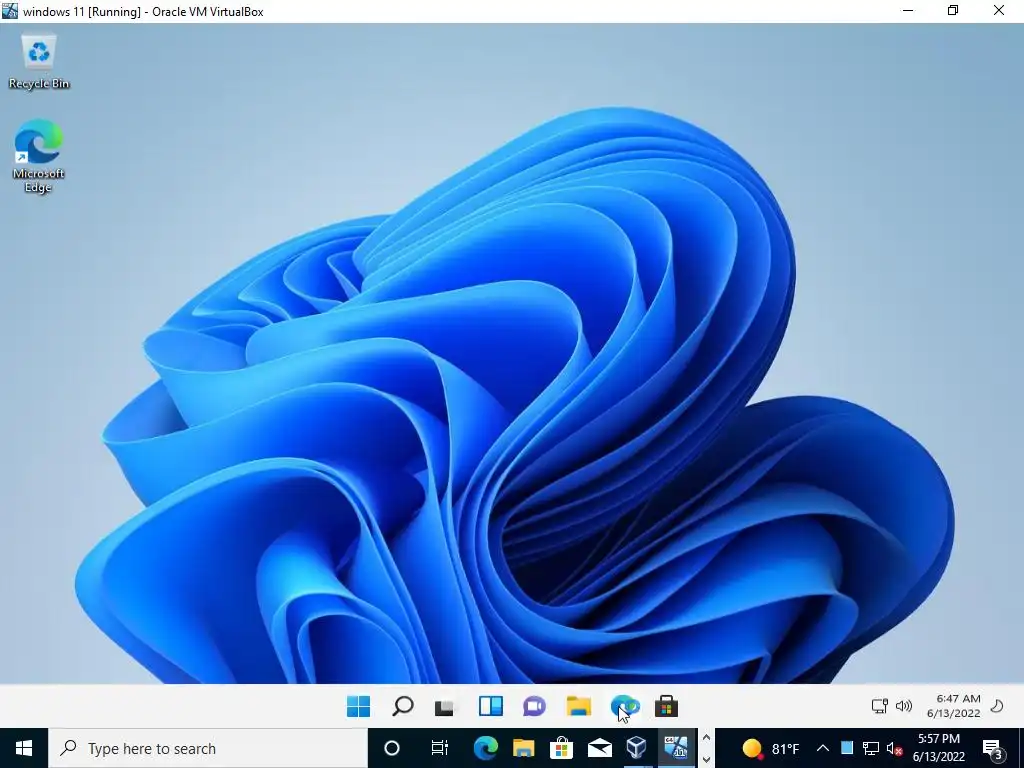Click the 'Type here to search' box
1024x768 pixels.
208,748
